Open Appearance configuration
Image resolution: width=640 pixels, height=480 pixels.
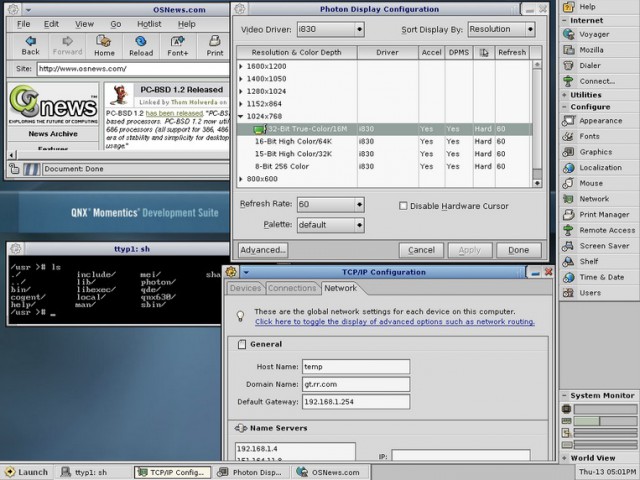click(600, 121)
